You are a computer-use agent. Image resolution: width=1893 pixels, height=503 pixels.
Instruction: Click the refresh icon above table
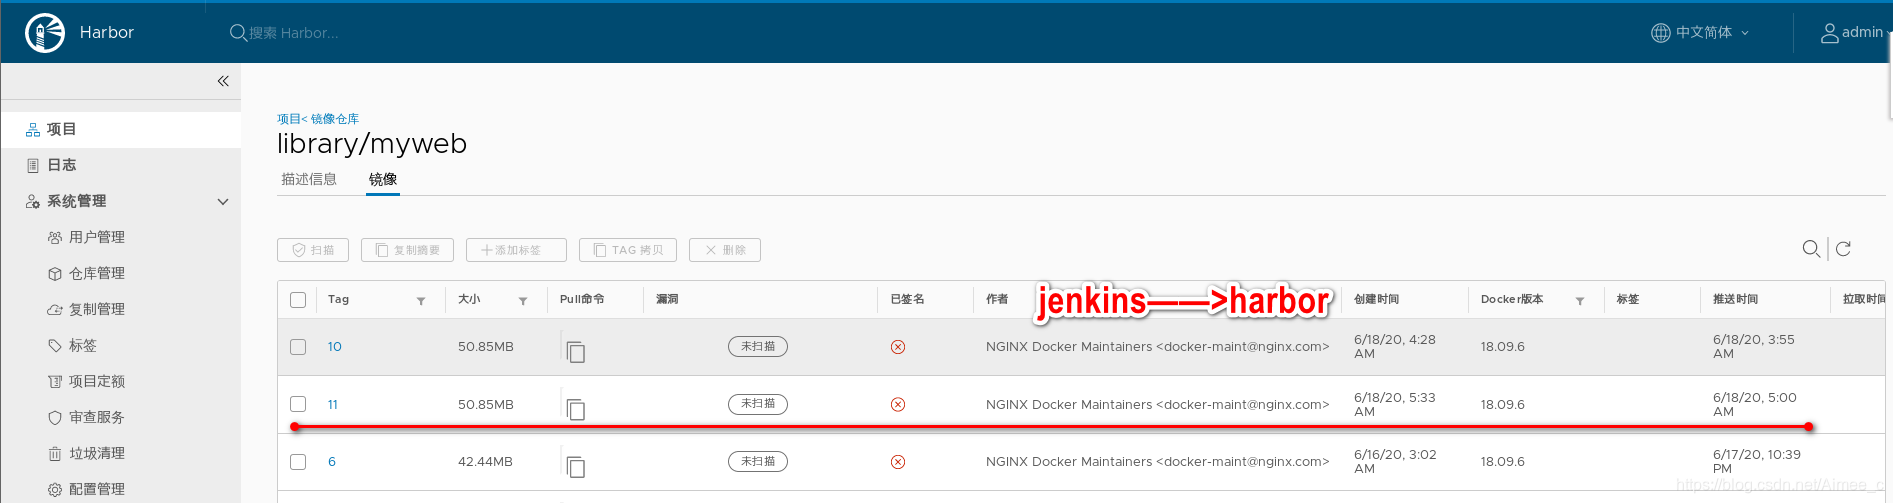pos(1844,249)
